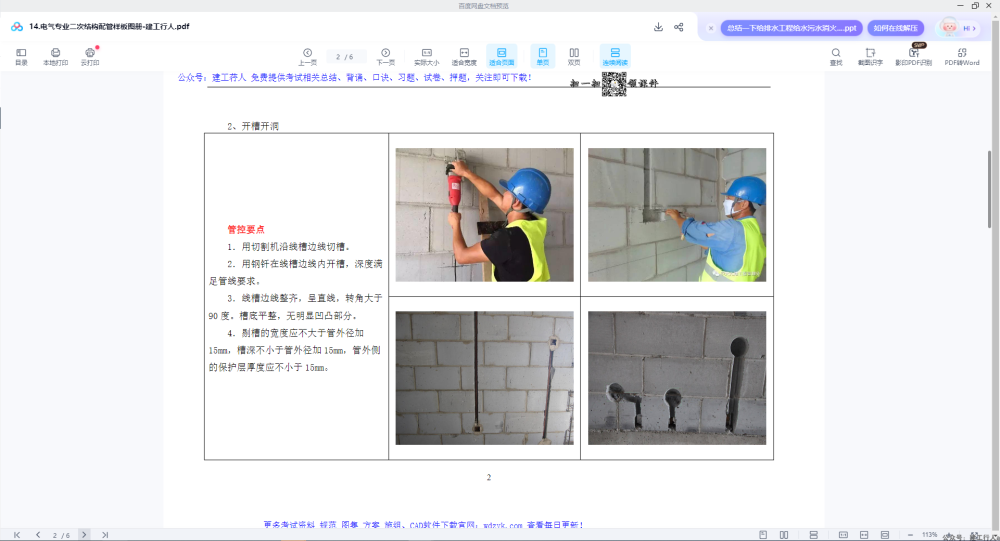Image resolution: width=1000 pixels, height=541 pixels.
Task: Open the Hi assistant avatar button
Action: tap(957, 27)
